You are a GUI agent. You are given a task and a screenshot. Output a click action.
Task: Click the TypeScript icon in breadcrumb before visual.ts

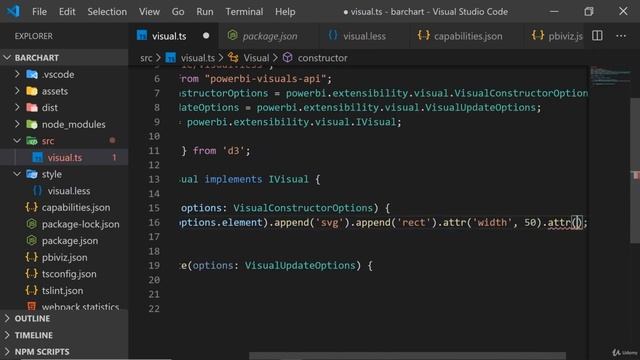(x=171, y=58)
